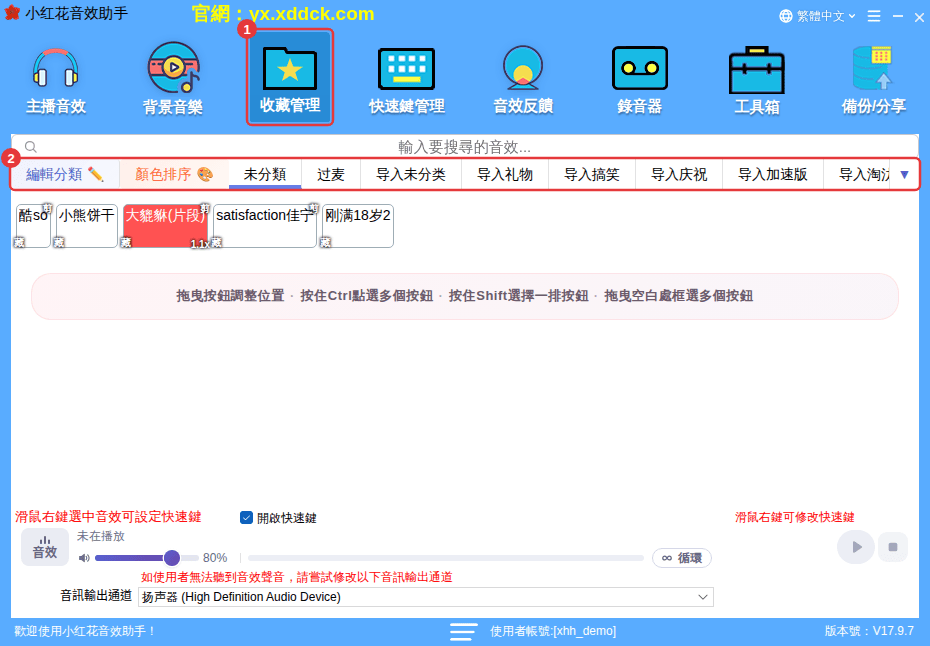Toggle the 循環 loop button

(x=681, y=558)
